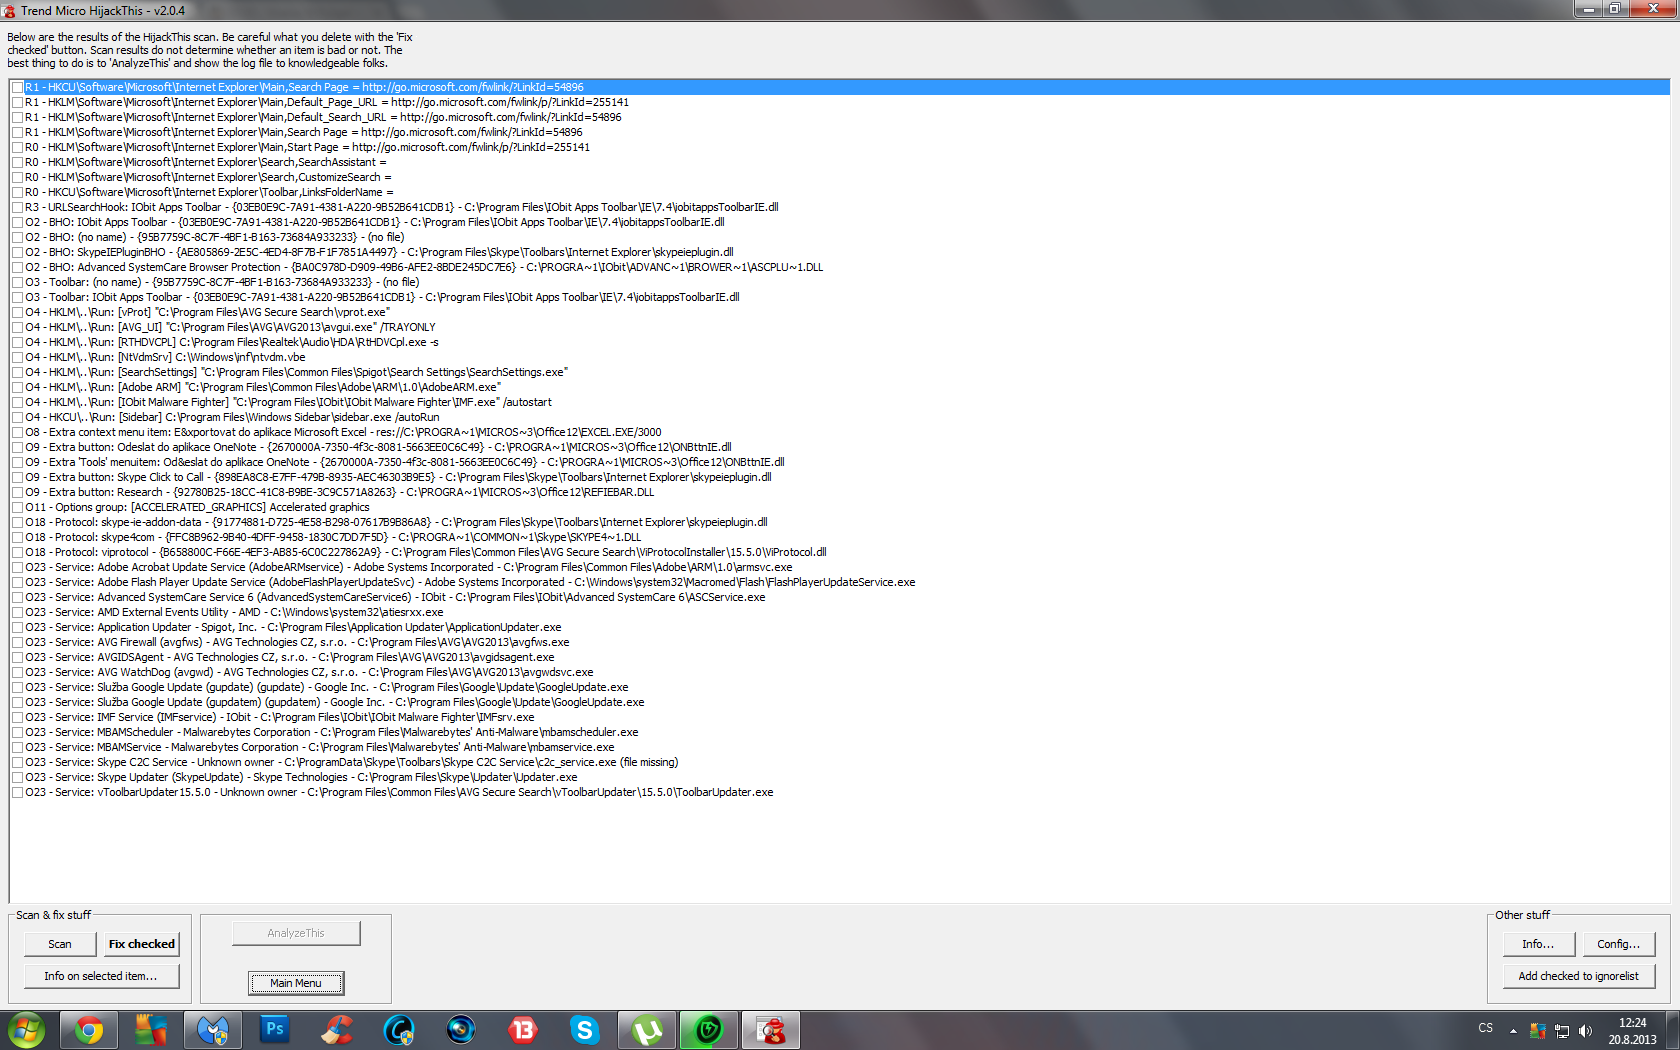Viewport: 1680px width, 1050px height.
Task: Click Add checked to ignorelist
Action: 1579,976
